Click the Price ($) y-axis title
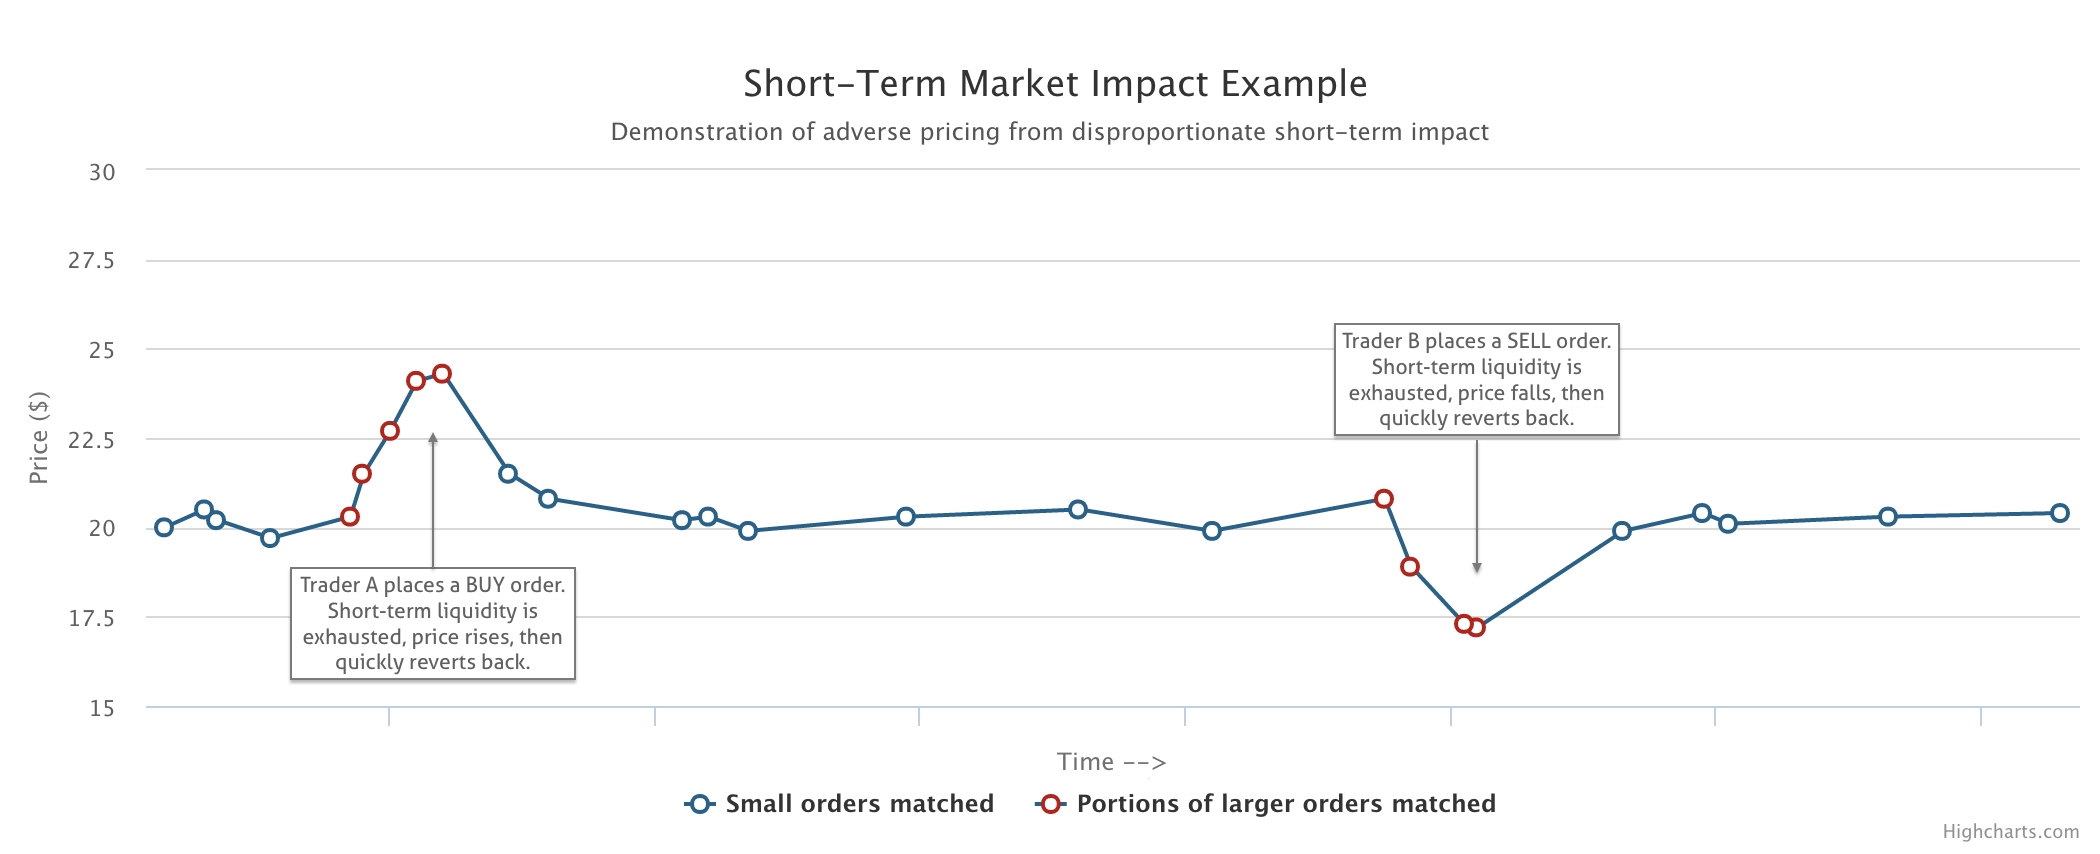 pyautogui.click(x=39, y=438)
